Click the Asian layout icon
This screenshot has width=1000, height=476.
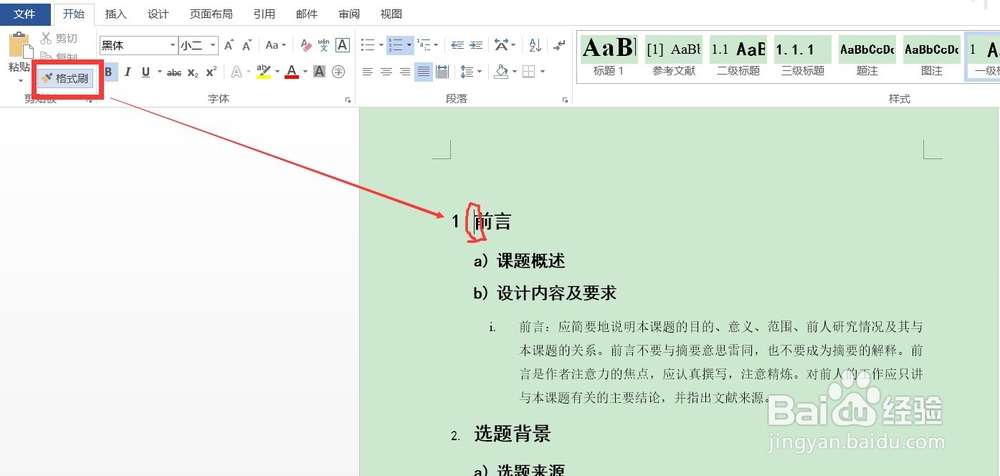click(502, 45)
